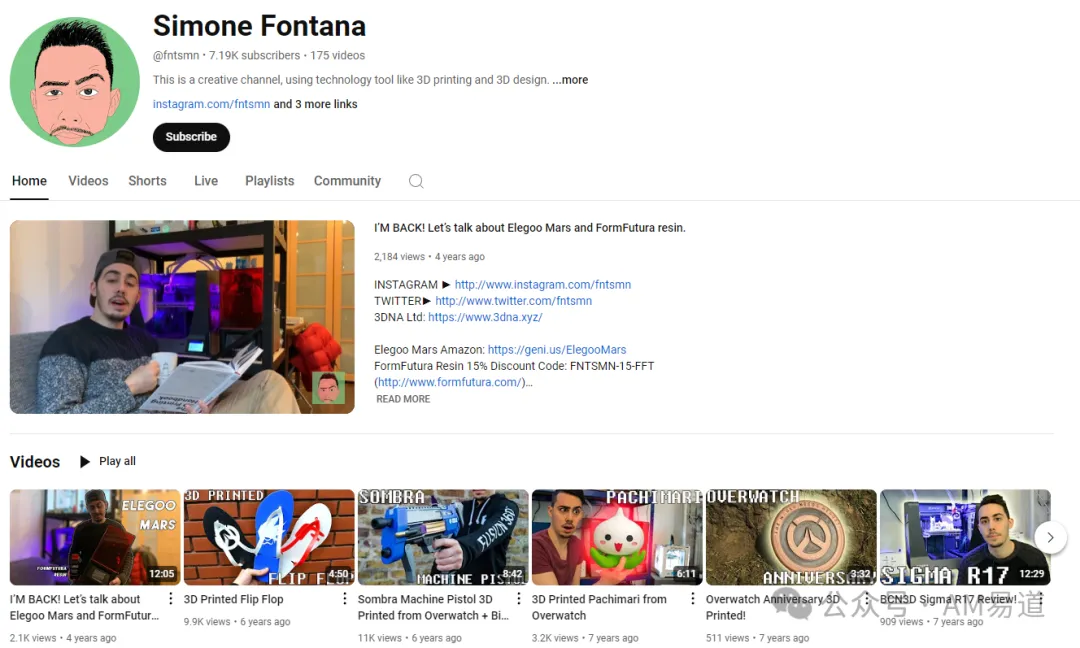The width and height of the screenshot is (1080, 648).
Task: Click the channel search magnifier icon
Action: (416, 181)
